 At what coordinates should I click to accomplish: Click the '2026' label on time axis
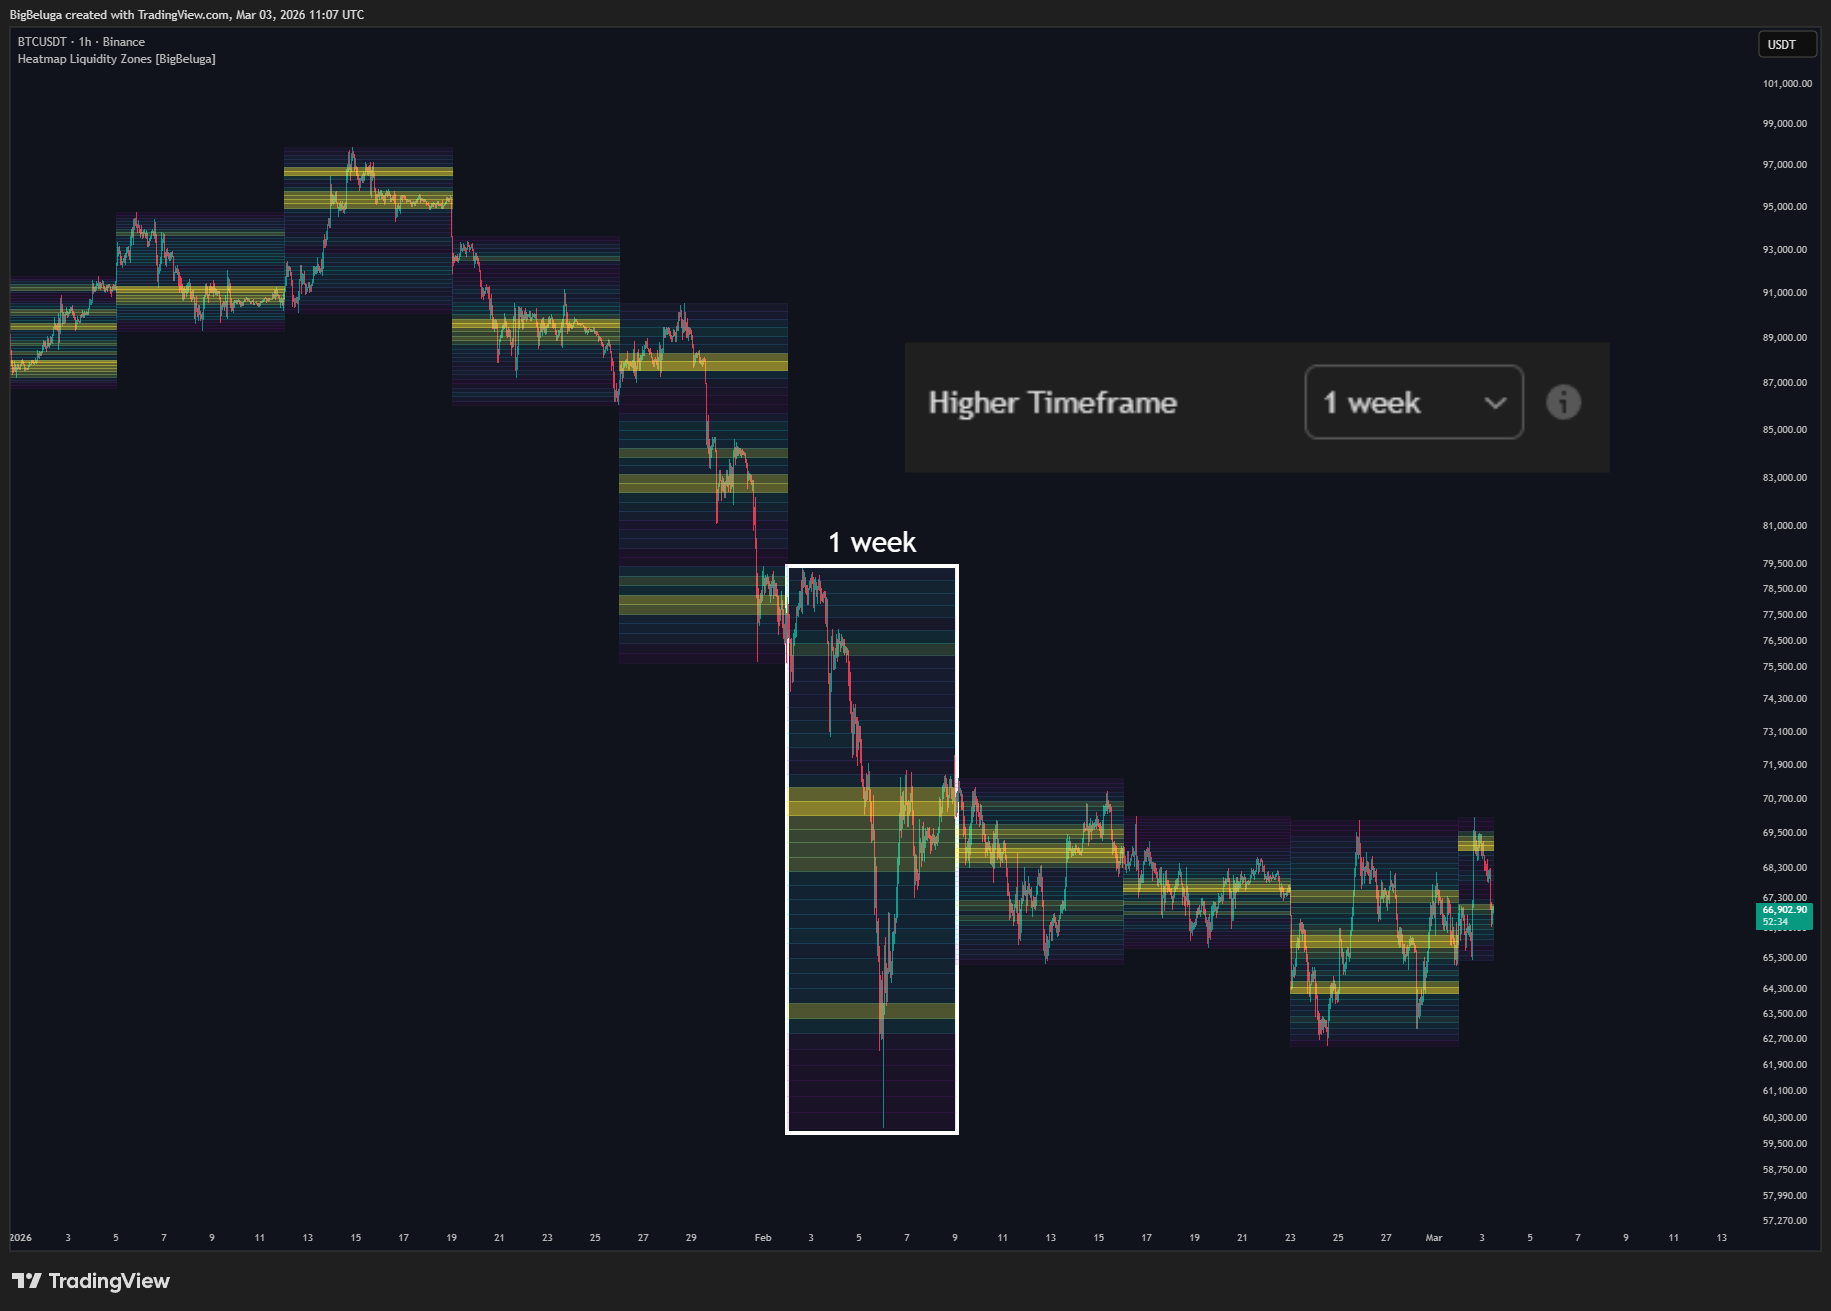(x=21, y=1238)
